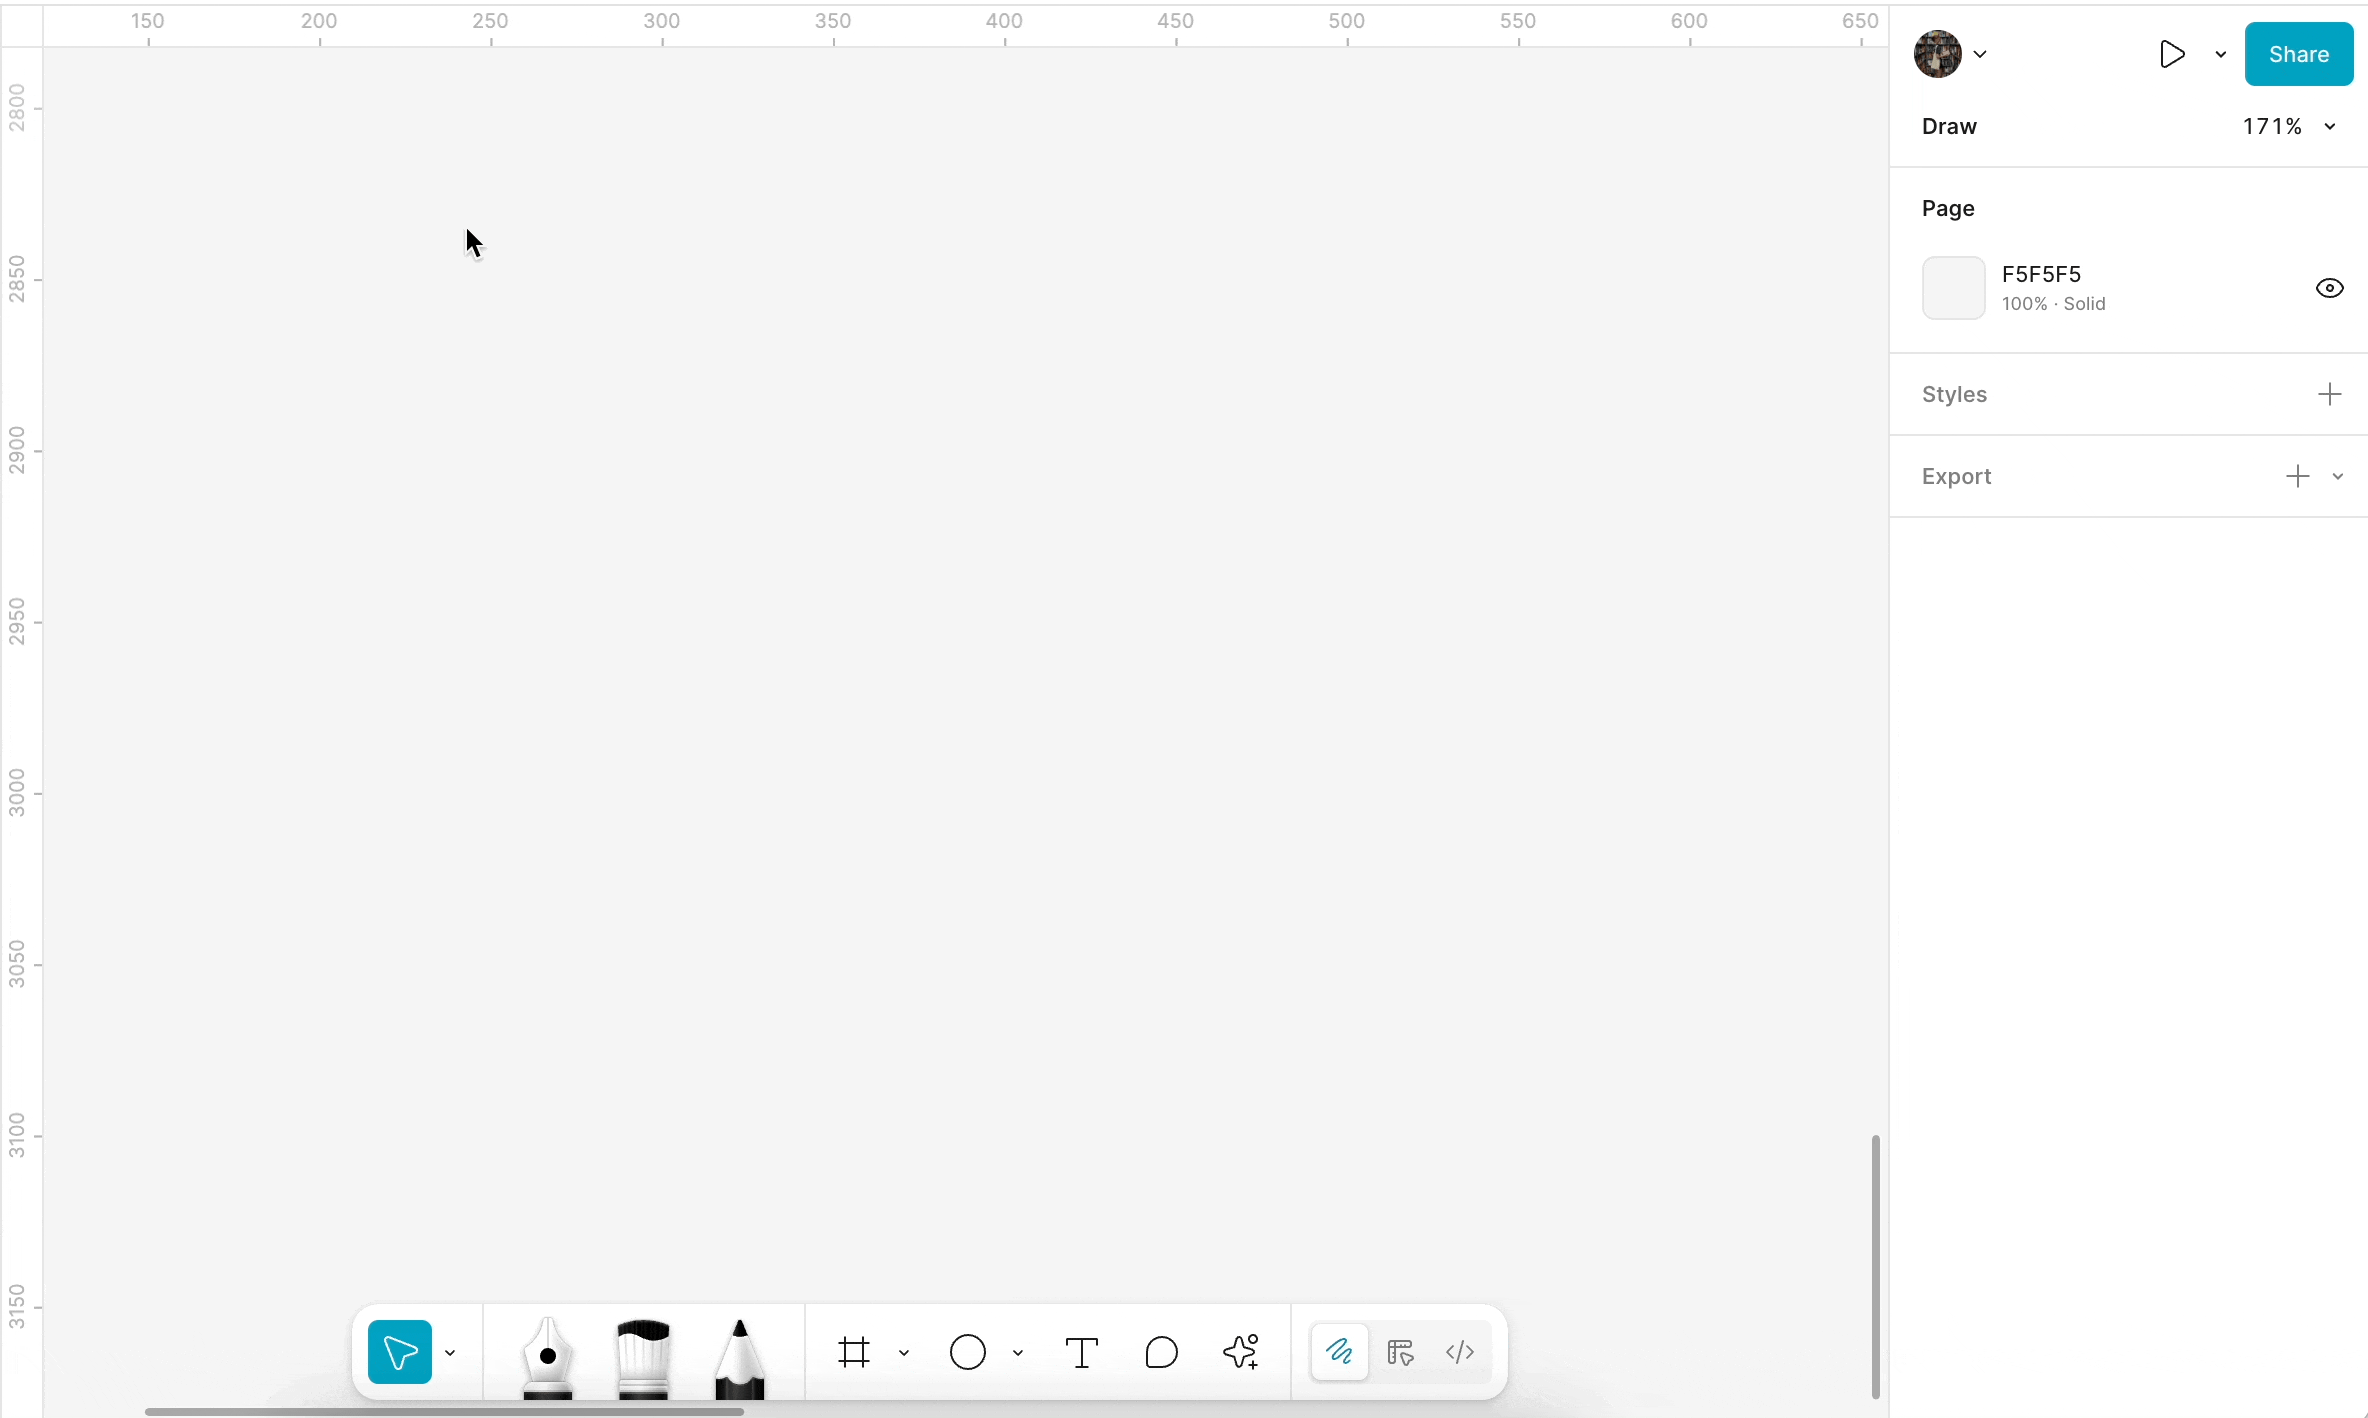Image resolution: width=2368 pixels, height=1418 pixels.
Task: Select the Frame tool
Action: [x=854, y=1353]
